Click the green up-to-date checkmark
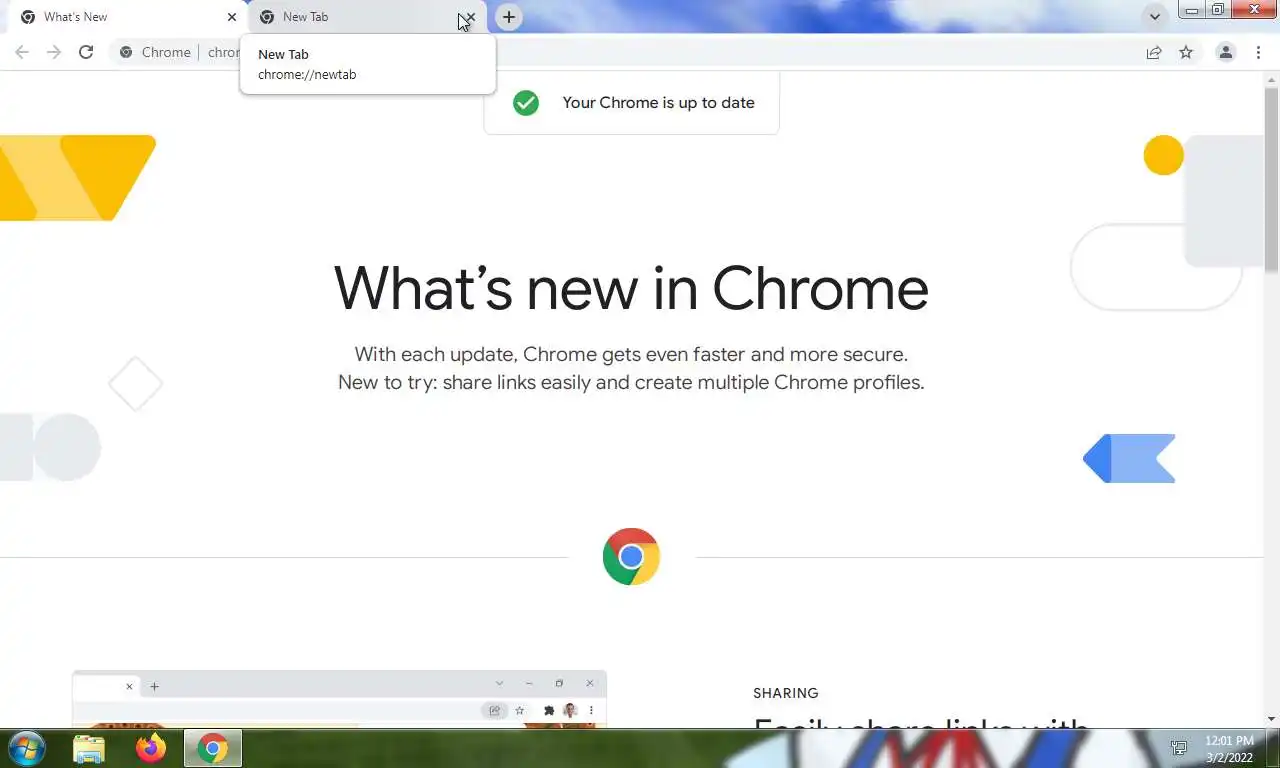Screen dimensions: 1280x768 point(526,102)
